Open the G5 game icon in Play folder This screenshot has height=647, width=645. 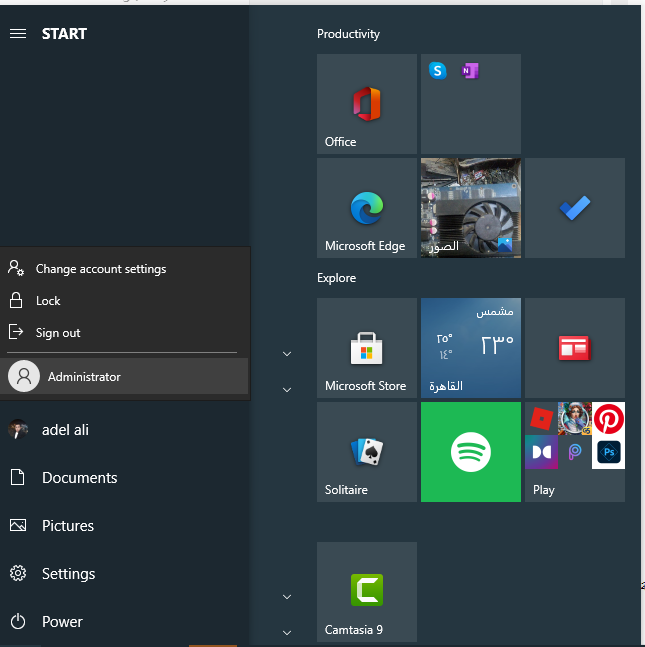575,418
